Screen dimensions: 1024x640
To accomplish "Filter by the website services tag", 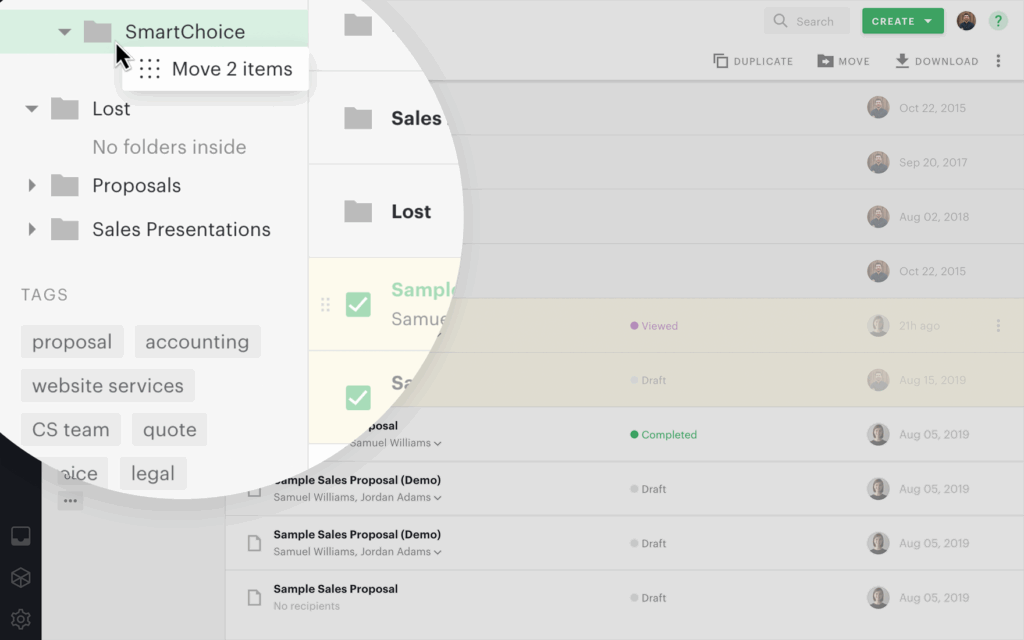I will [108, 386].
